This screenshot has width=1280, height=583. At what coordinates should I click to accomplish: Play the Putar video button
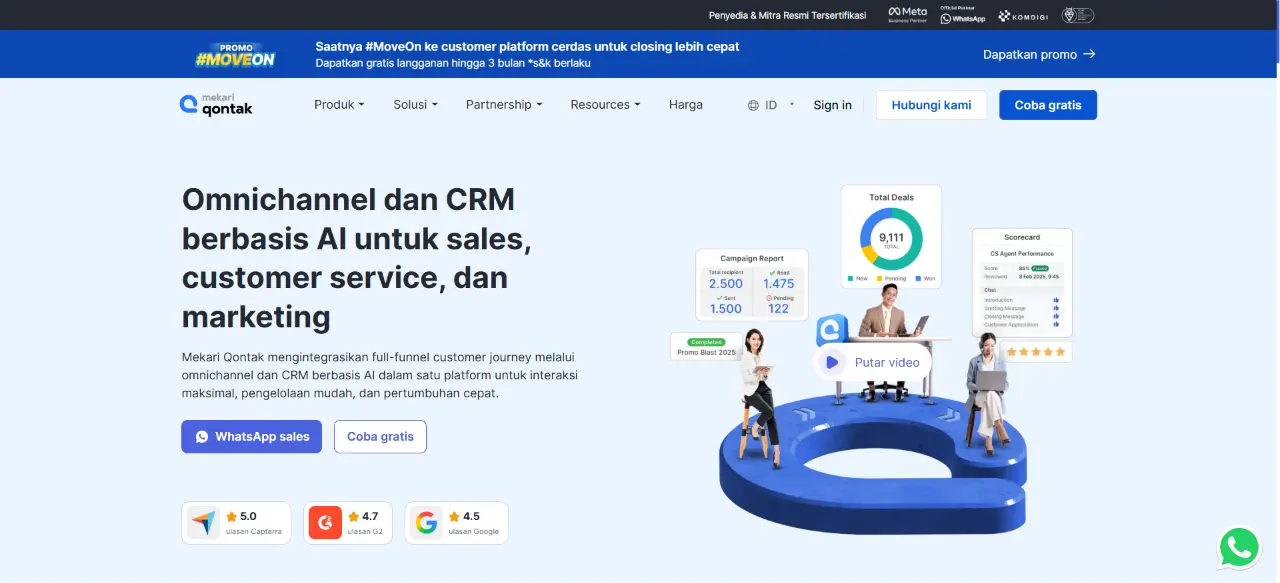(x=873, y=362)
